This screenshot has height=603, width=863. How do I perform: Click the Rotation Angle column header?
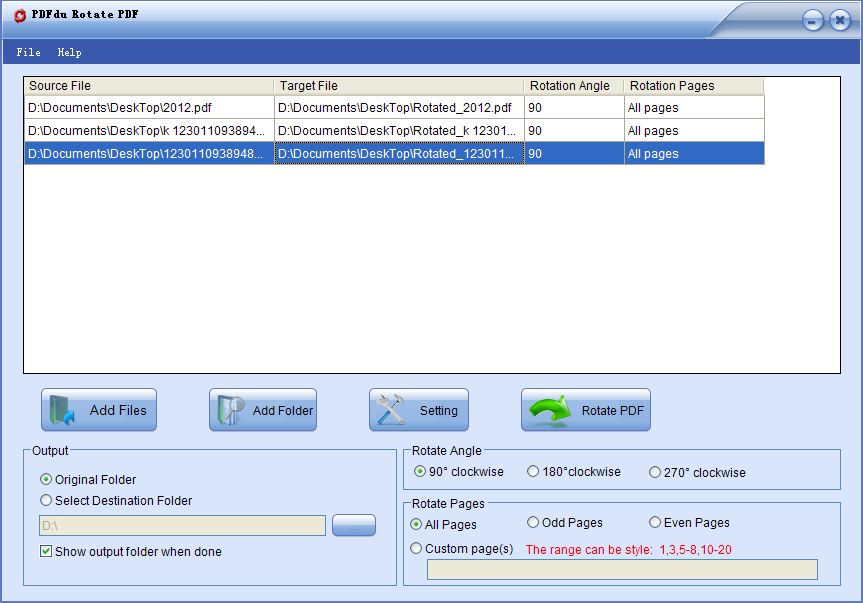pyautogui.click(x=573, y=86)
